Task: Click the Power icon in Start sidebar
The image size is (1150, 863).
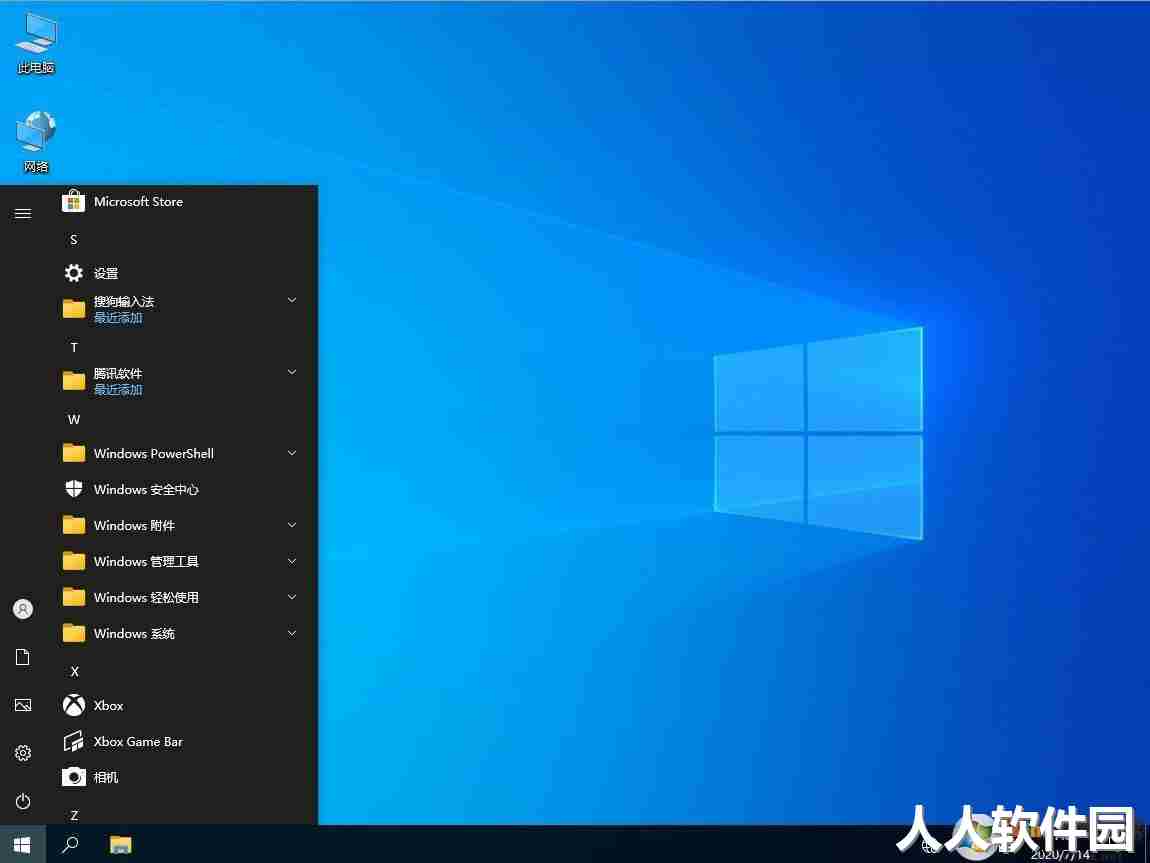Action: [23, 801]
